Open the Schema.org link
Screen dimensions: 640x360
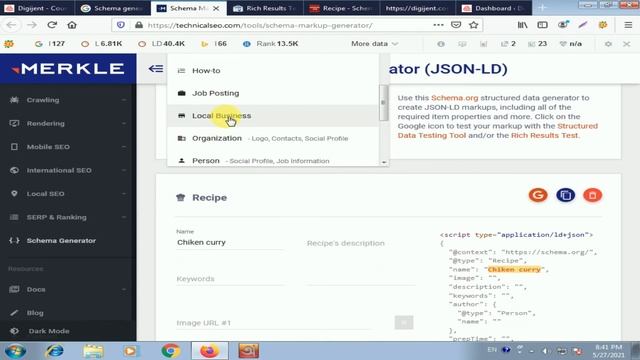454,98
